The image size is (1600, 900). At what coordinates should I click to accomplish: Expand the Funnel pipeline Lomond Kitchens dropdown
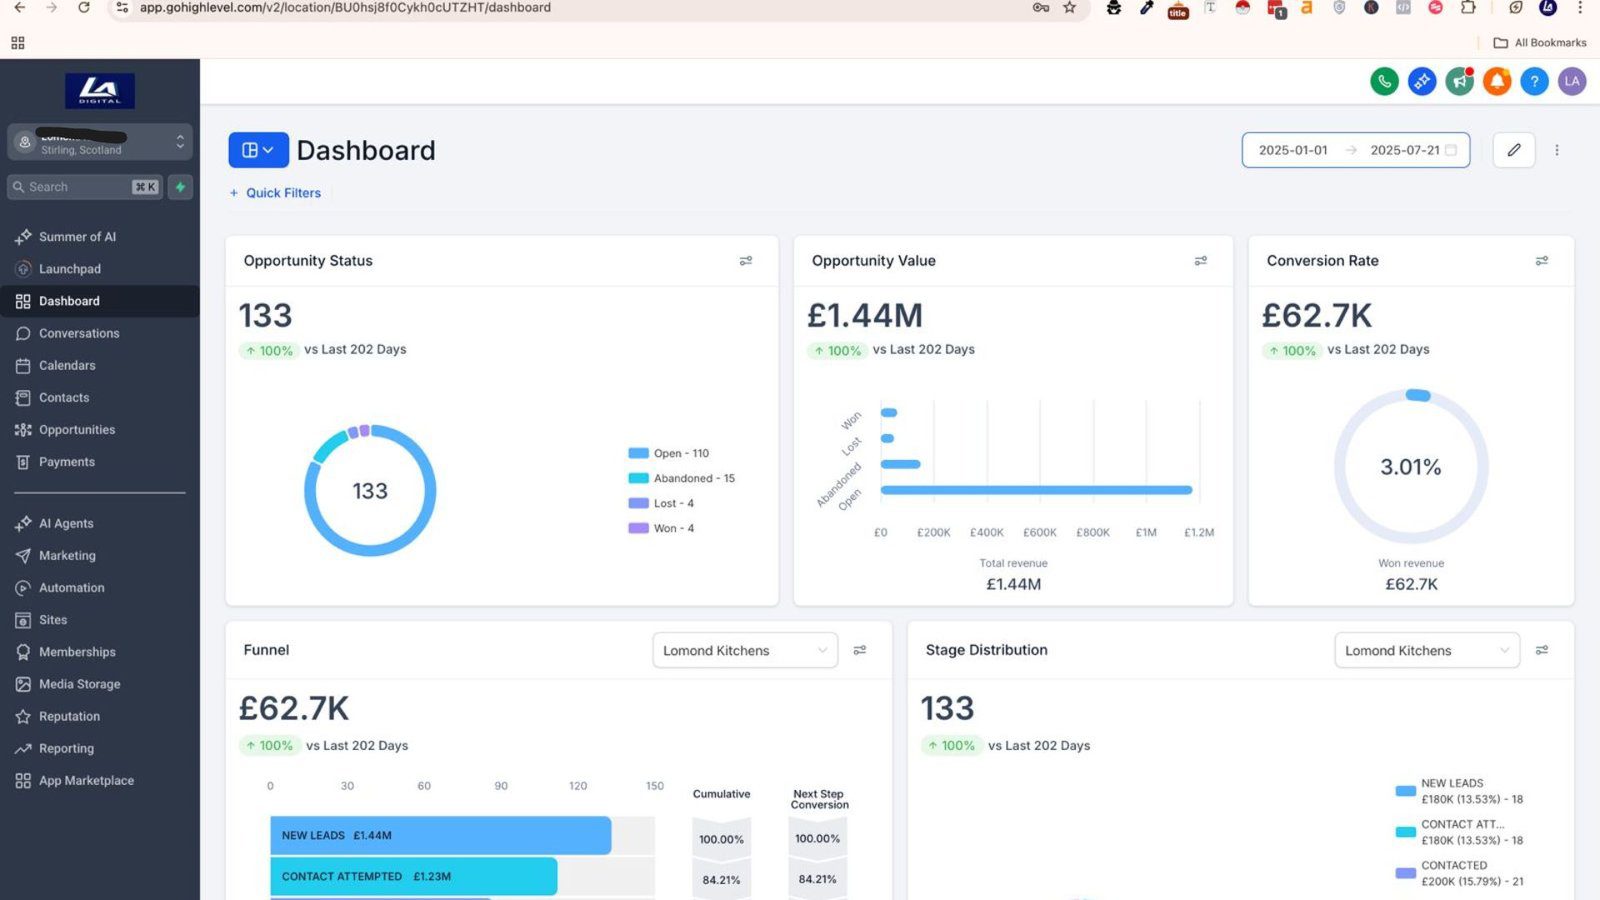[744, 650]
